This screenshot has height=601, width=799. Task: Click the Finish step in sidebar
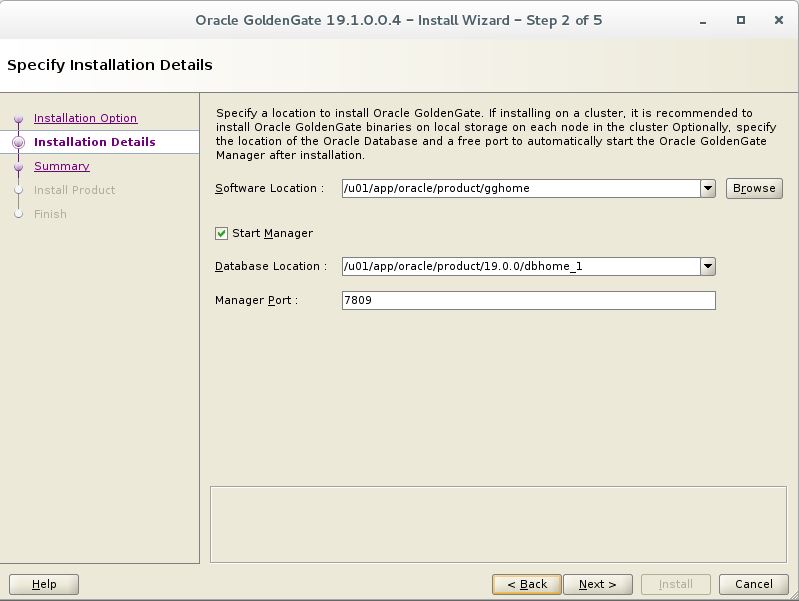pos(50,214)
